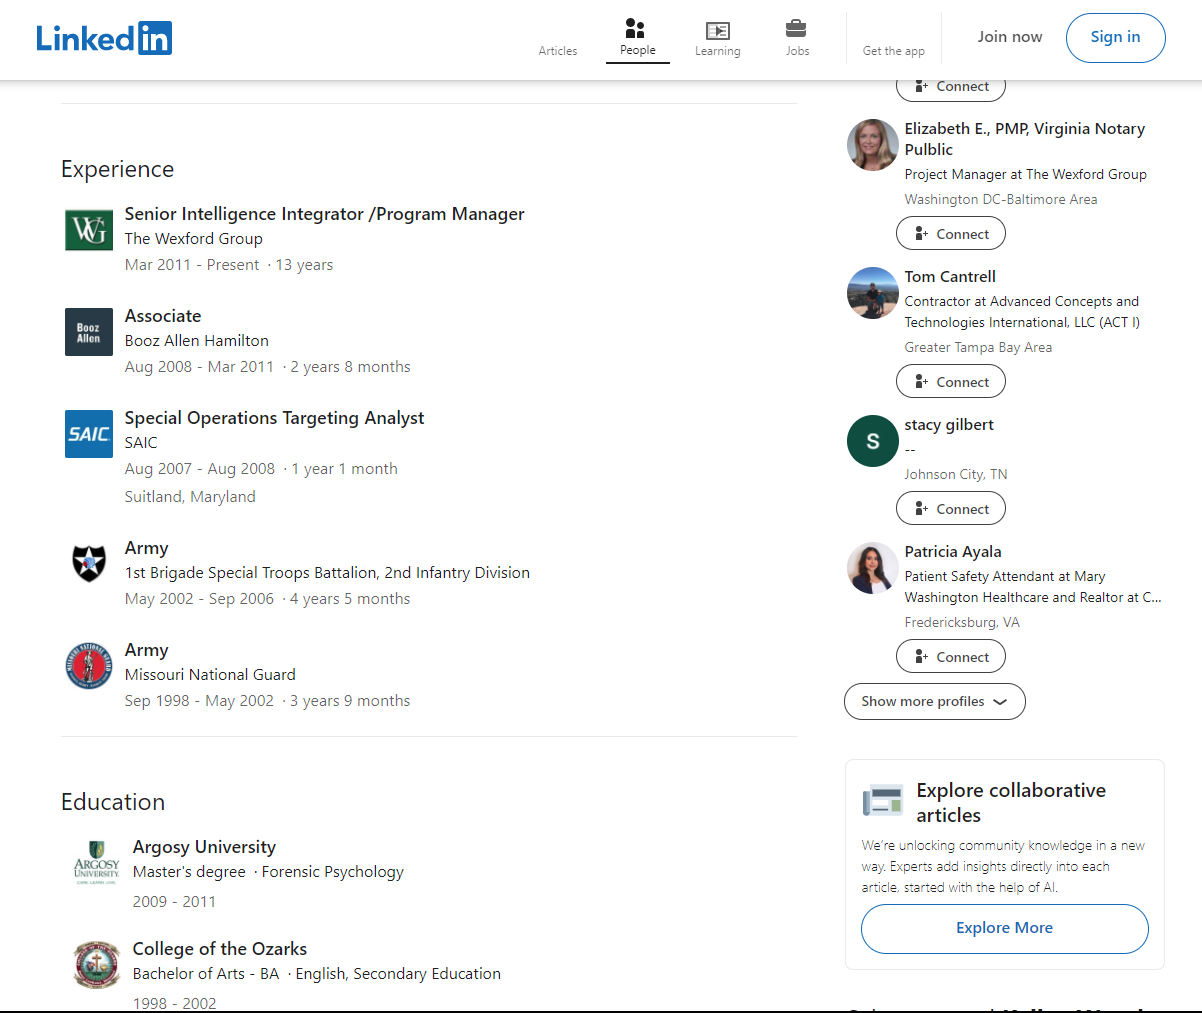The height and width of the screenshot is (1013, 1202).
Task: Click the Sign in button
Action: [x=1115, y=38]
